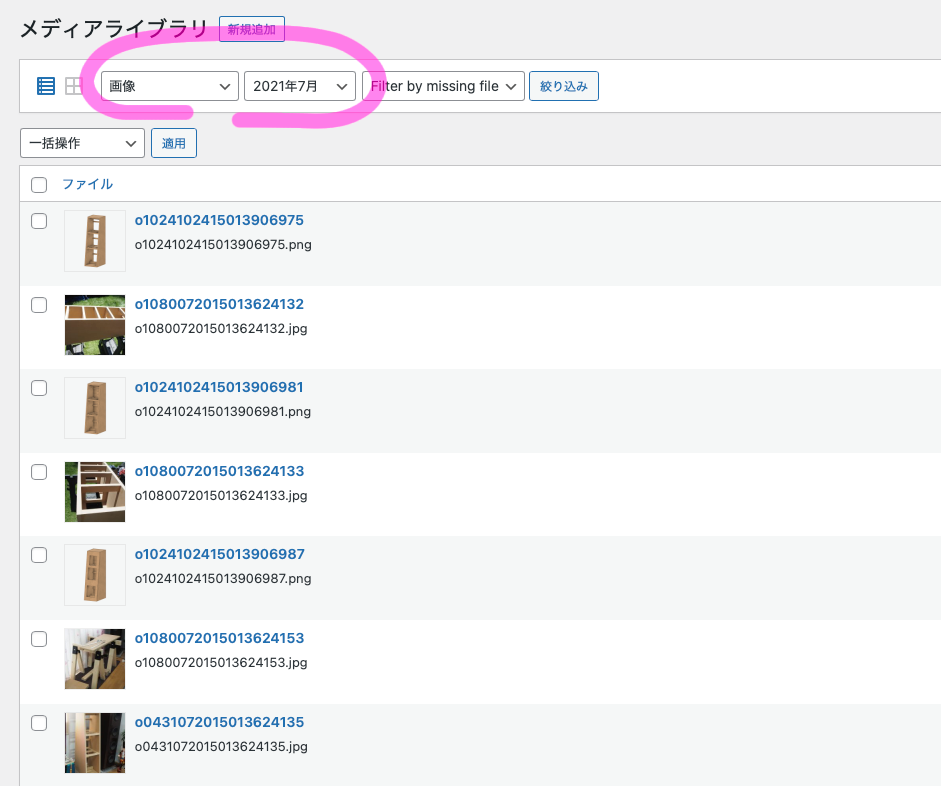Switch to grid view mode

[74, 86]
